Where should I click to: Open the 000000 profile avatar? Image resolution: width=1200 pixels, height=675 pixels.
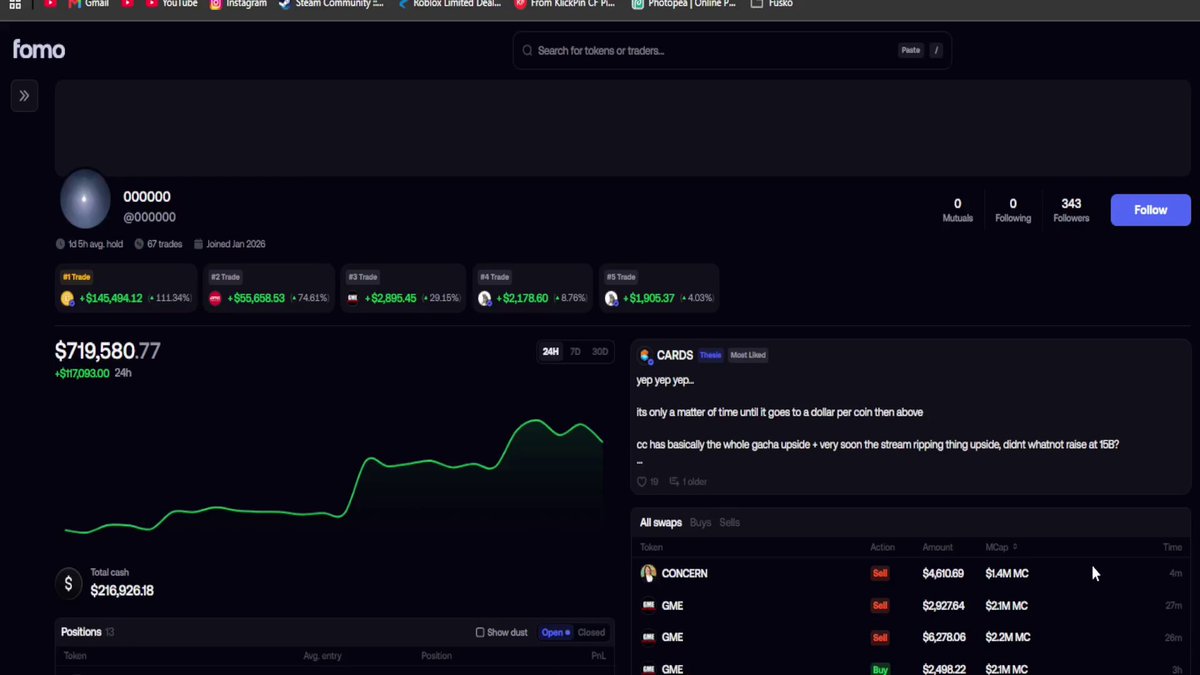click(85, 199)
